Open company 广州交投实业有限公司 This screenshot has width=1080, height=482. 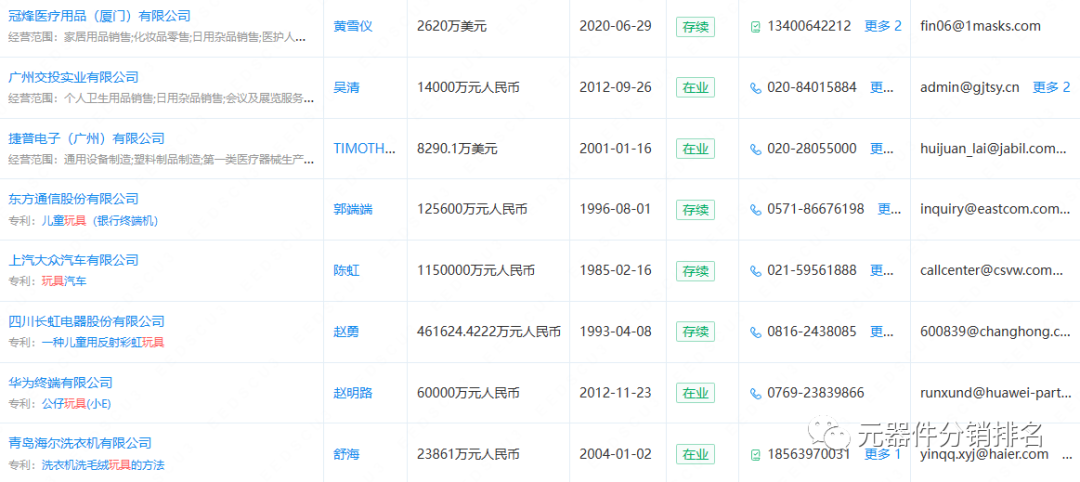click(x=73, y=77)
